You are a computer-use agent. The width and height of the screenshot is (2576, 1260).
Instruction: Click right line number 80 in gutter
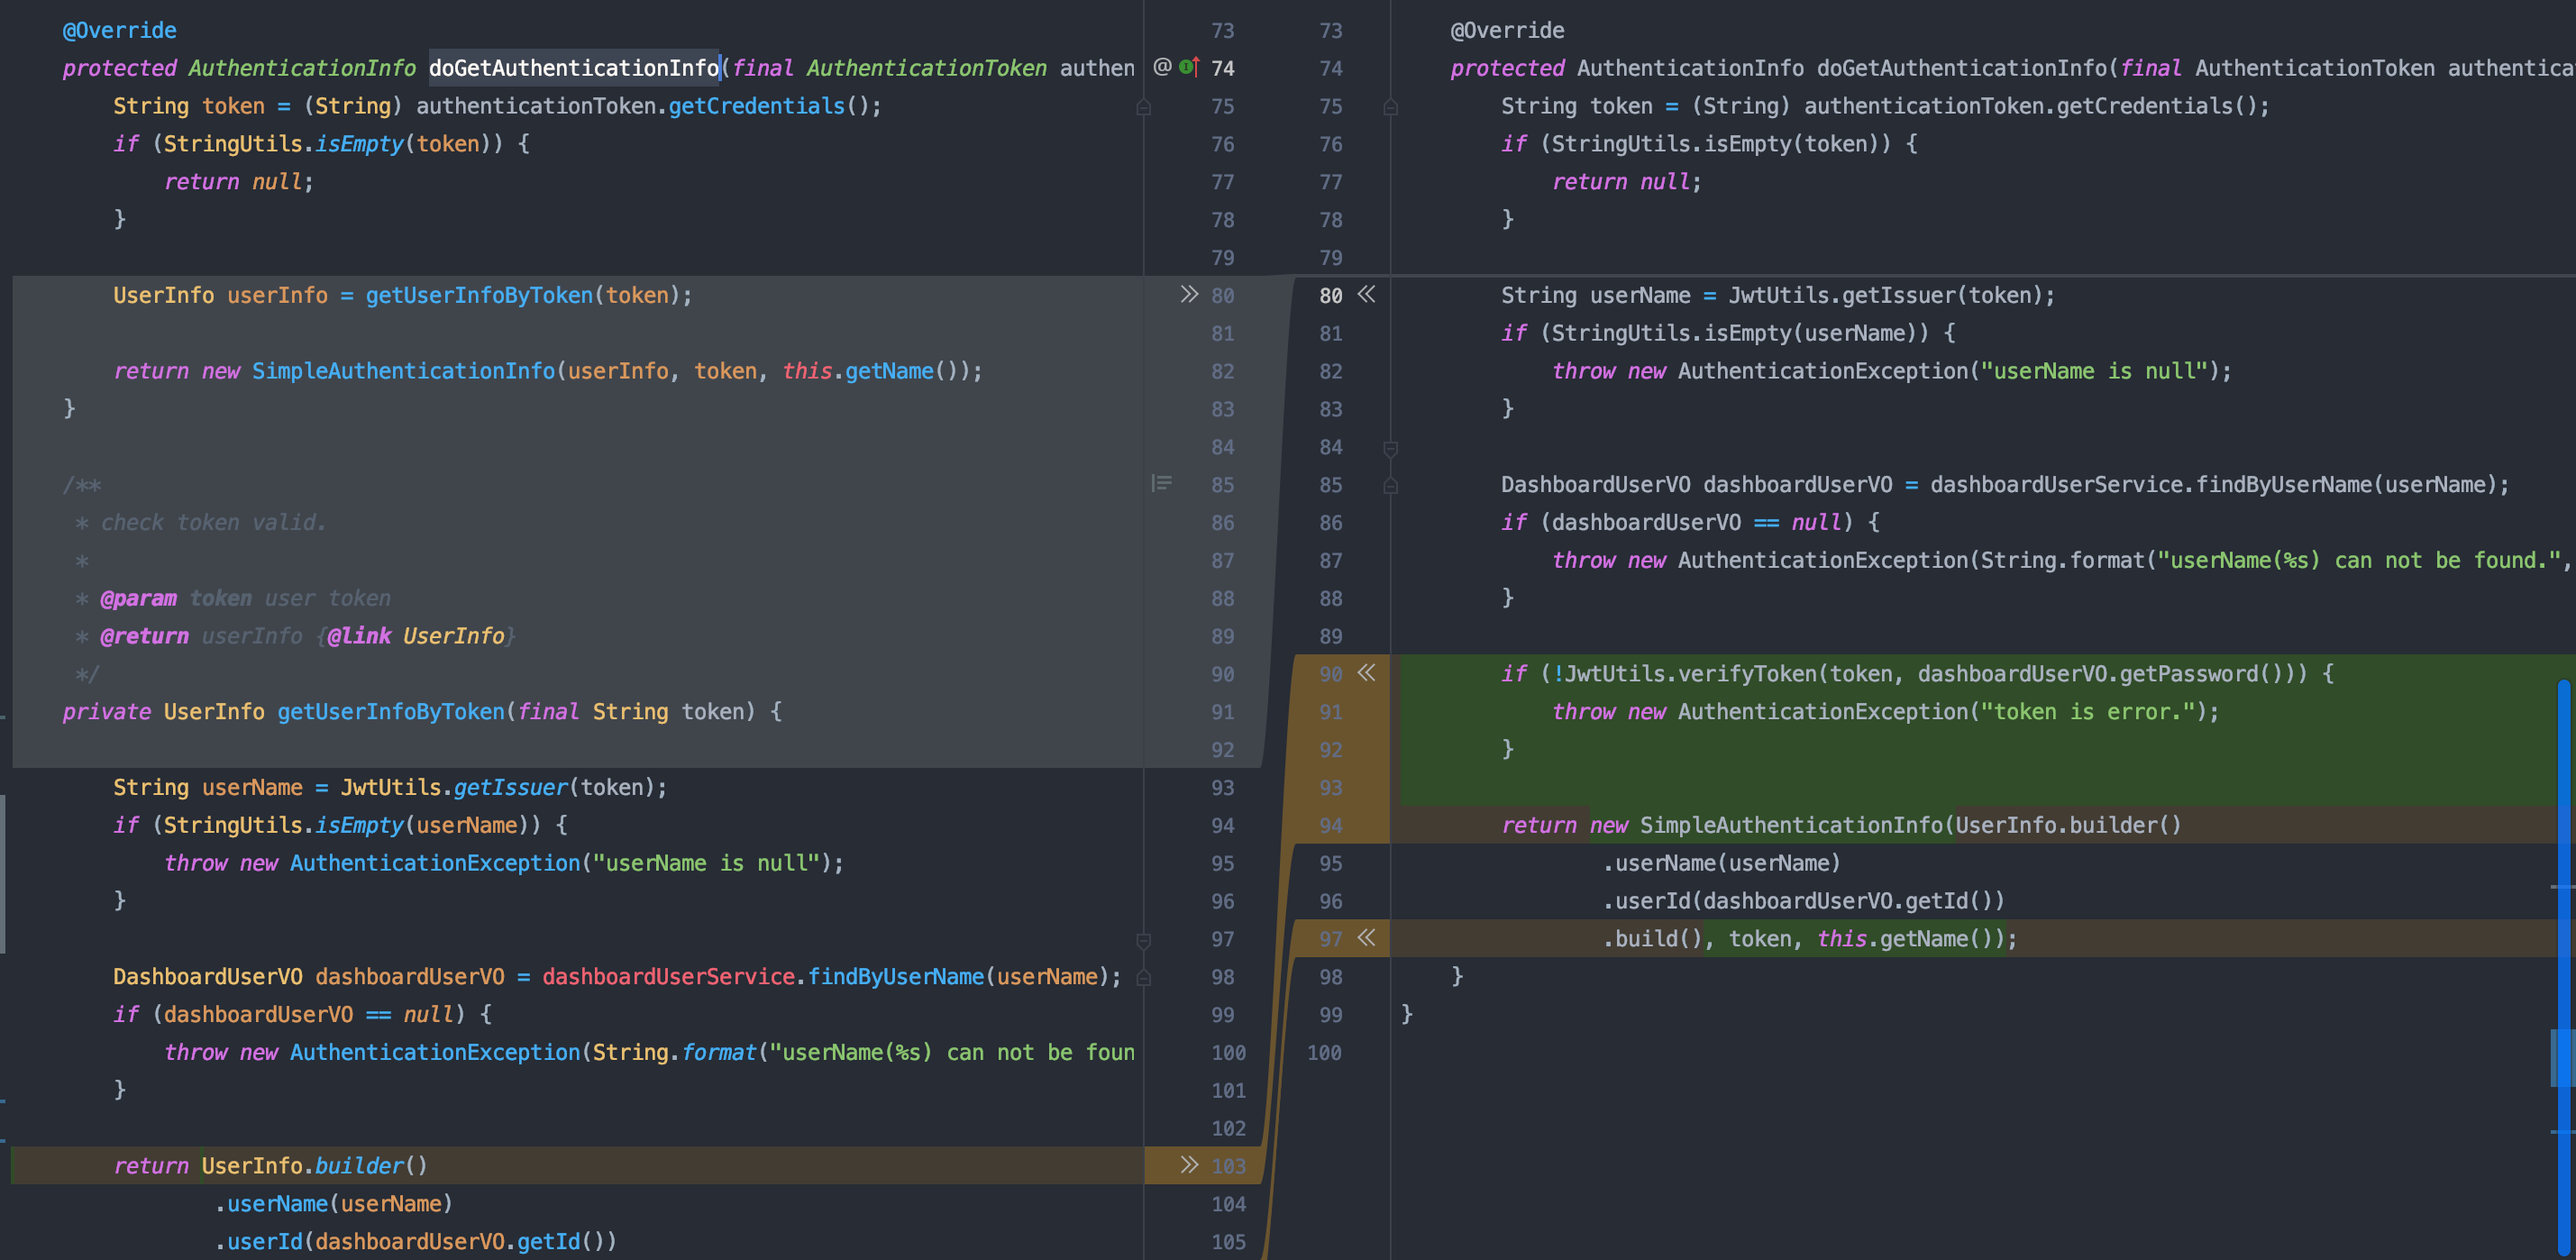coord(1330,296)
